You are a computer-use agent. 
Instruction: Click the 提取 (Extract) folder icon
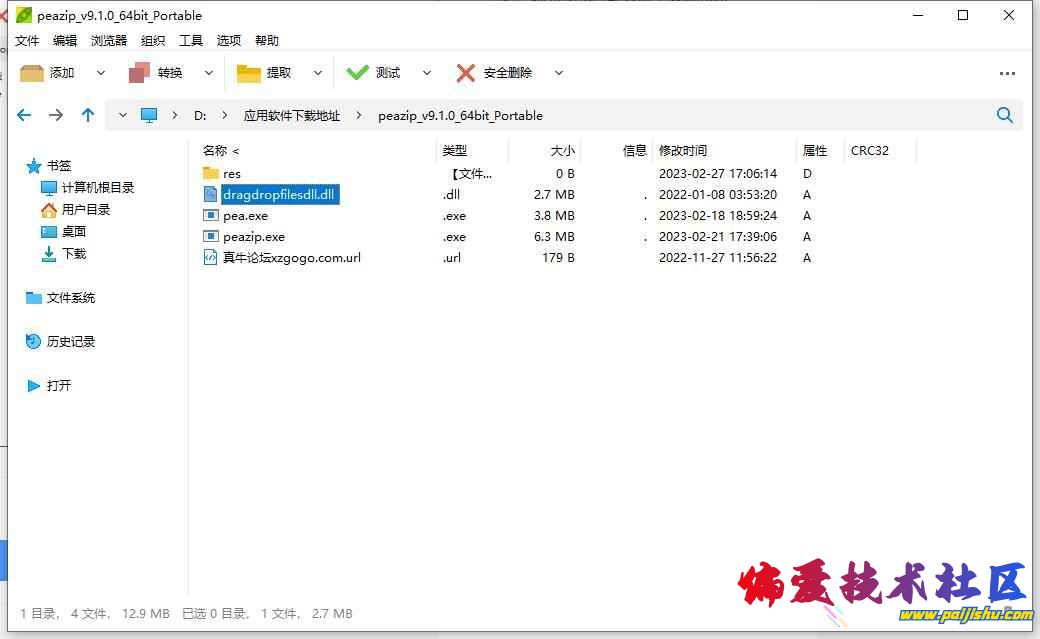click(249, 73)
